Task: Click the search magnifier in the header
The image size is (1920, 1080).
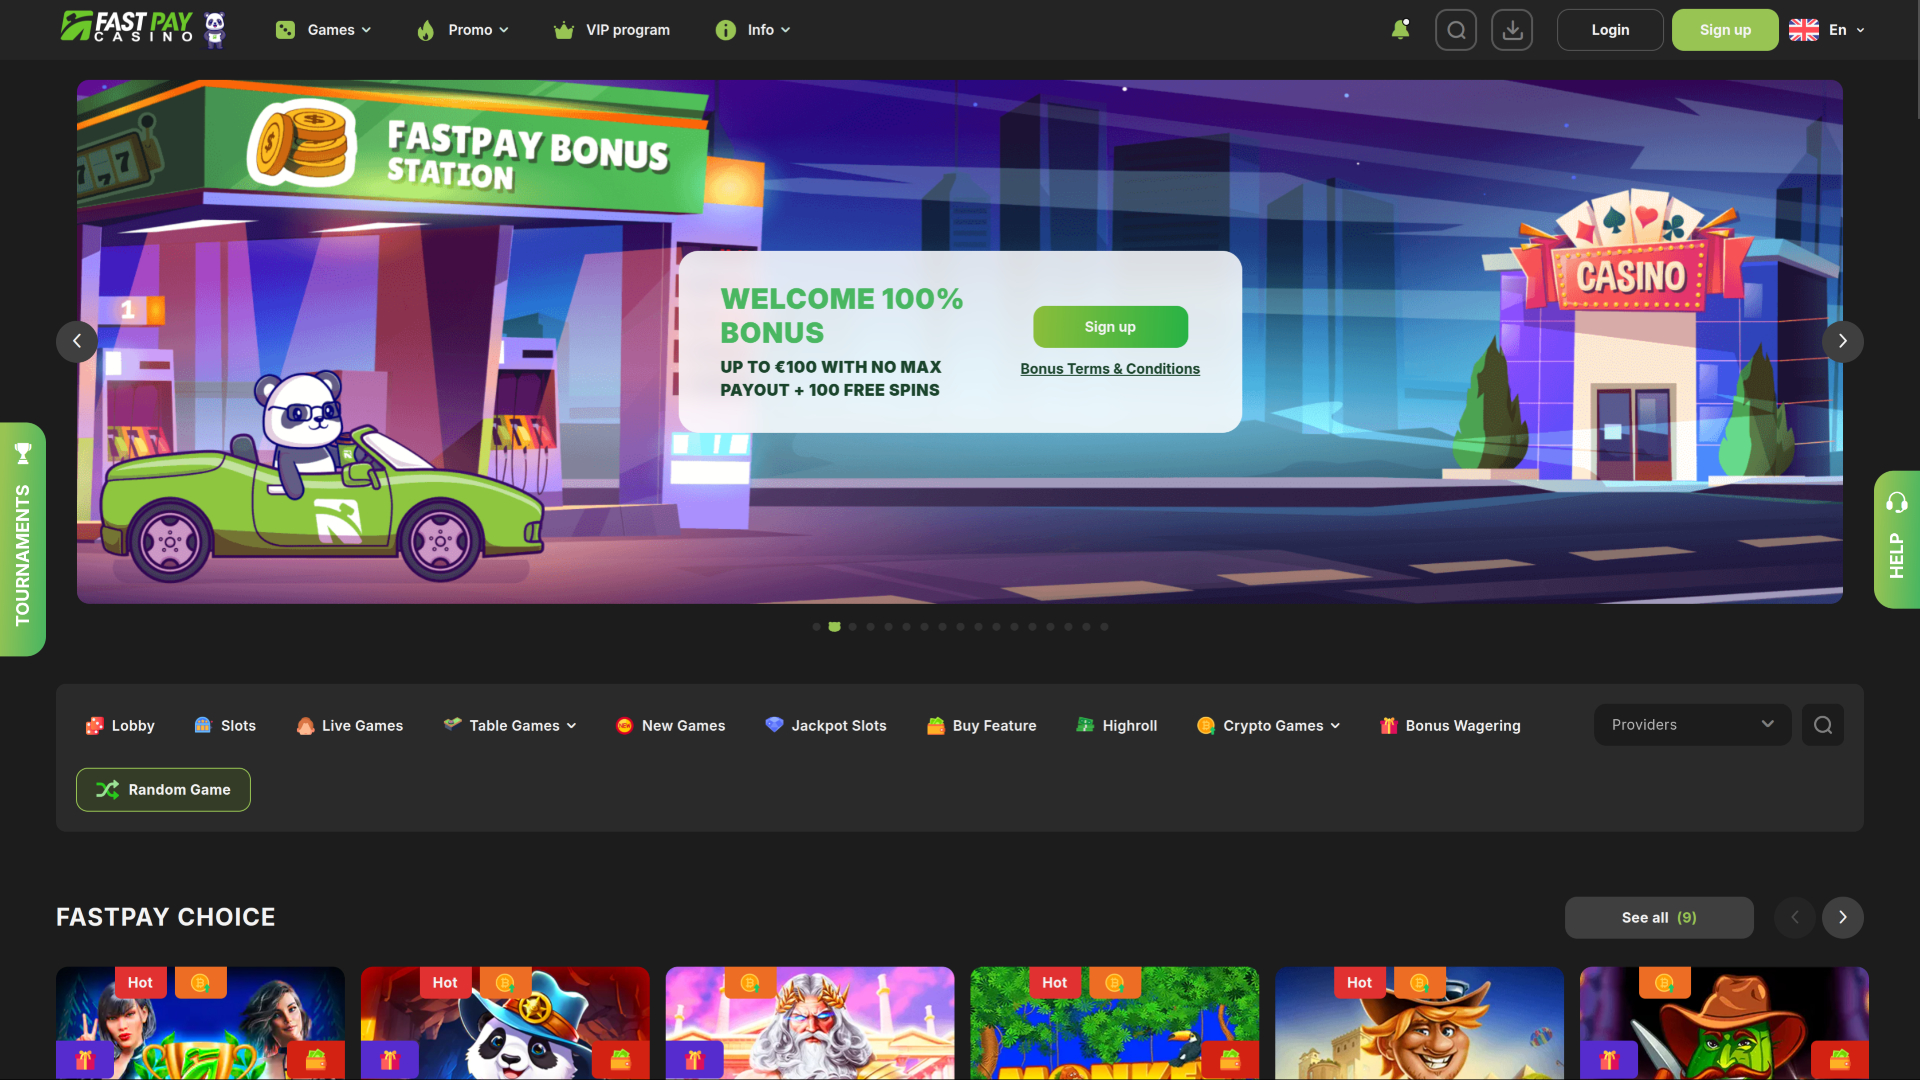Action: point(1455,29)
